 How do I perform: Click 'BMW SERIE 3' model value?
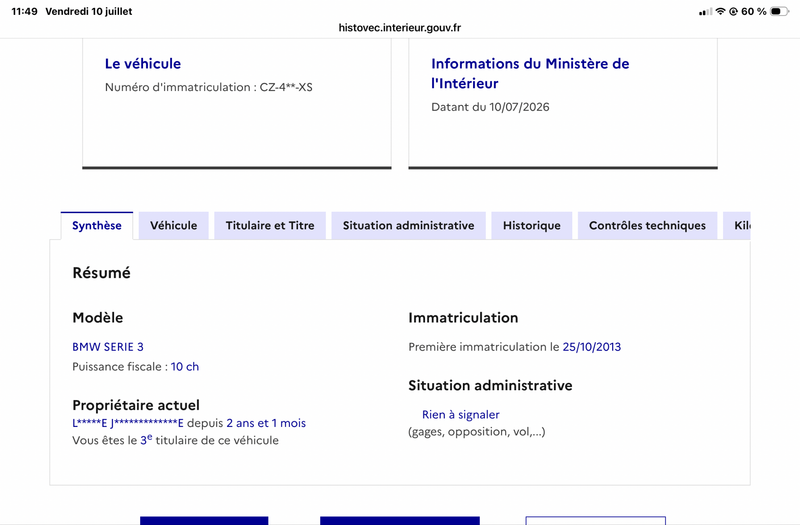point(108,347)
